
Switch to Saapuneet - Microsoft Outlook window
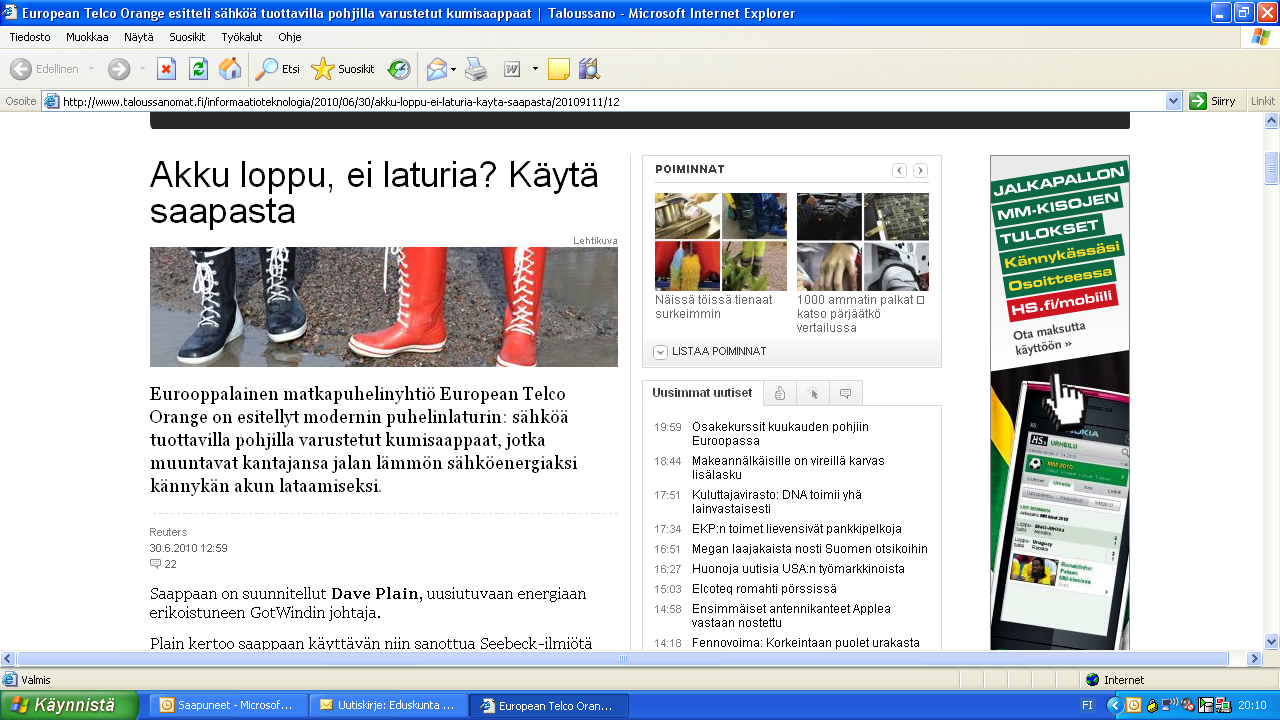point(228,705)
